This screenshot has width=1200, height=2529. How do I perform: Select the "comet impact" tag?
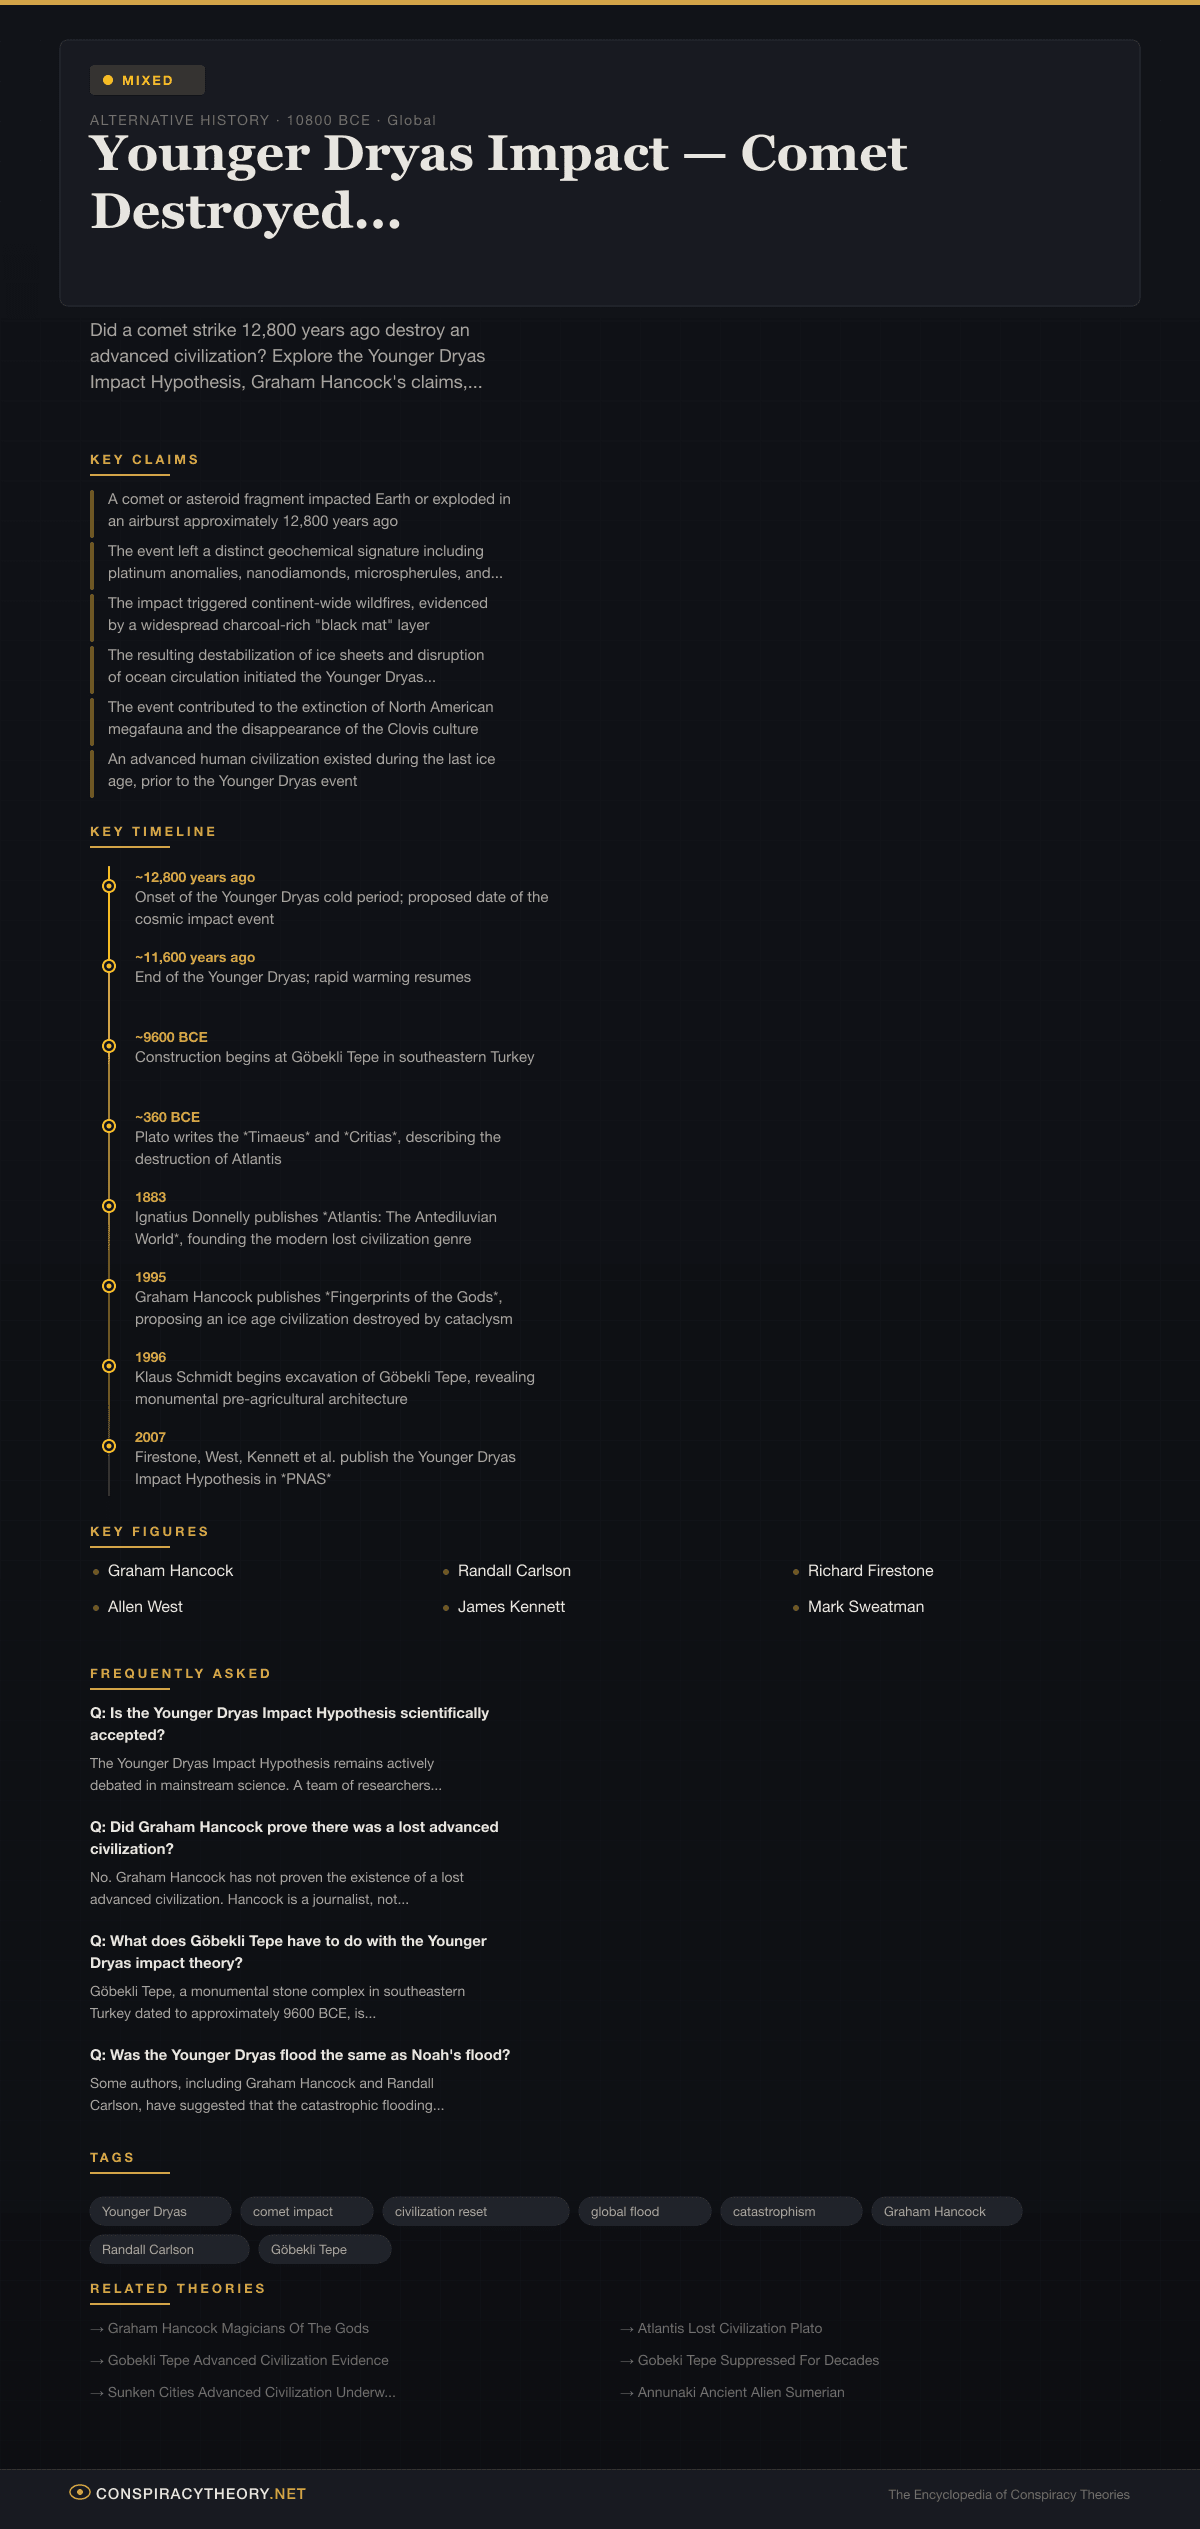point(307,2211)
